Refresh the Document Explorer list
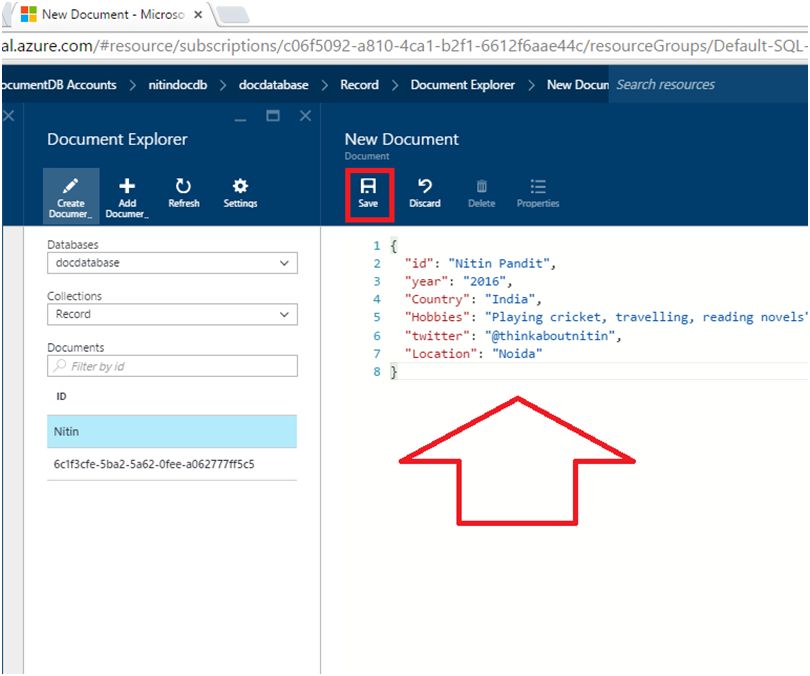810x676 pixels. point(183,193)
